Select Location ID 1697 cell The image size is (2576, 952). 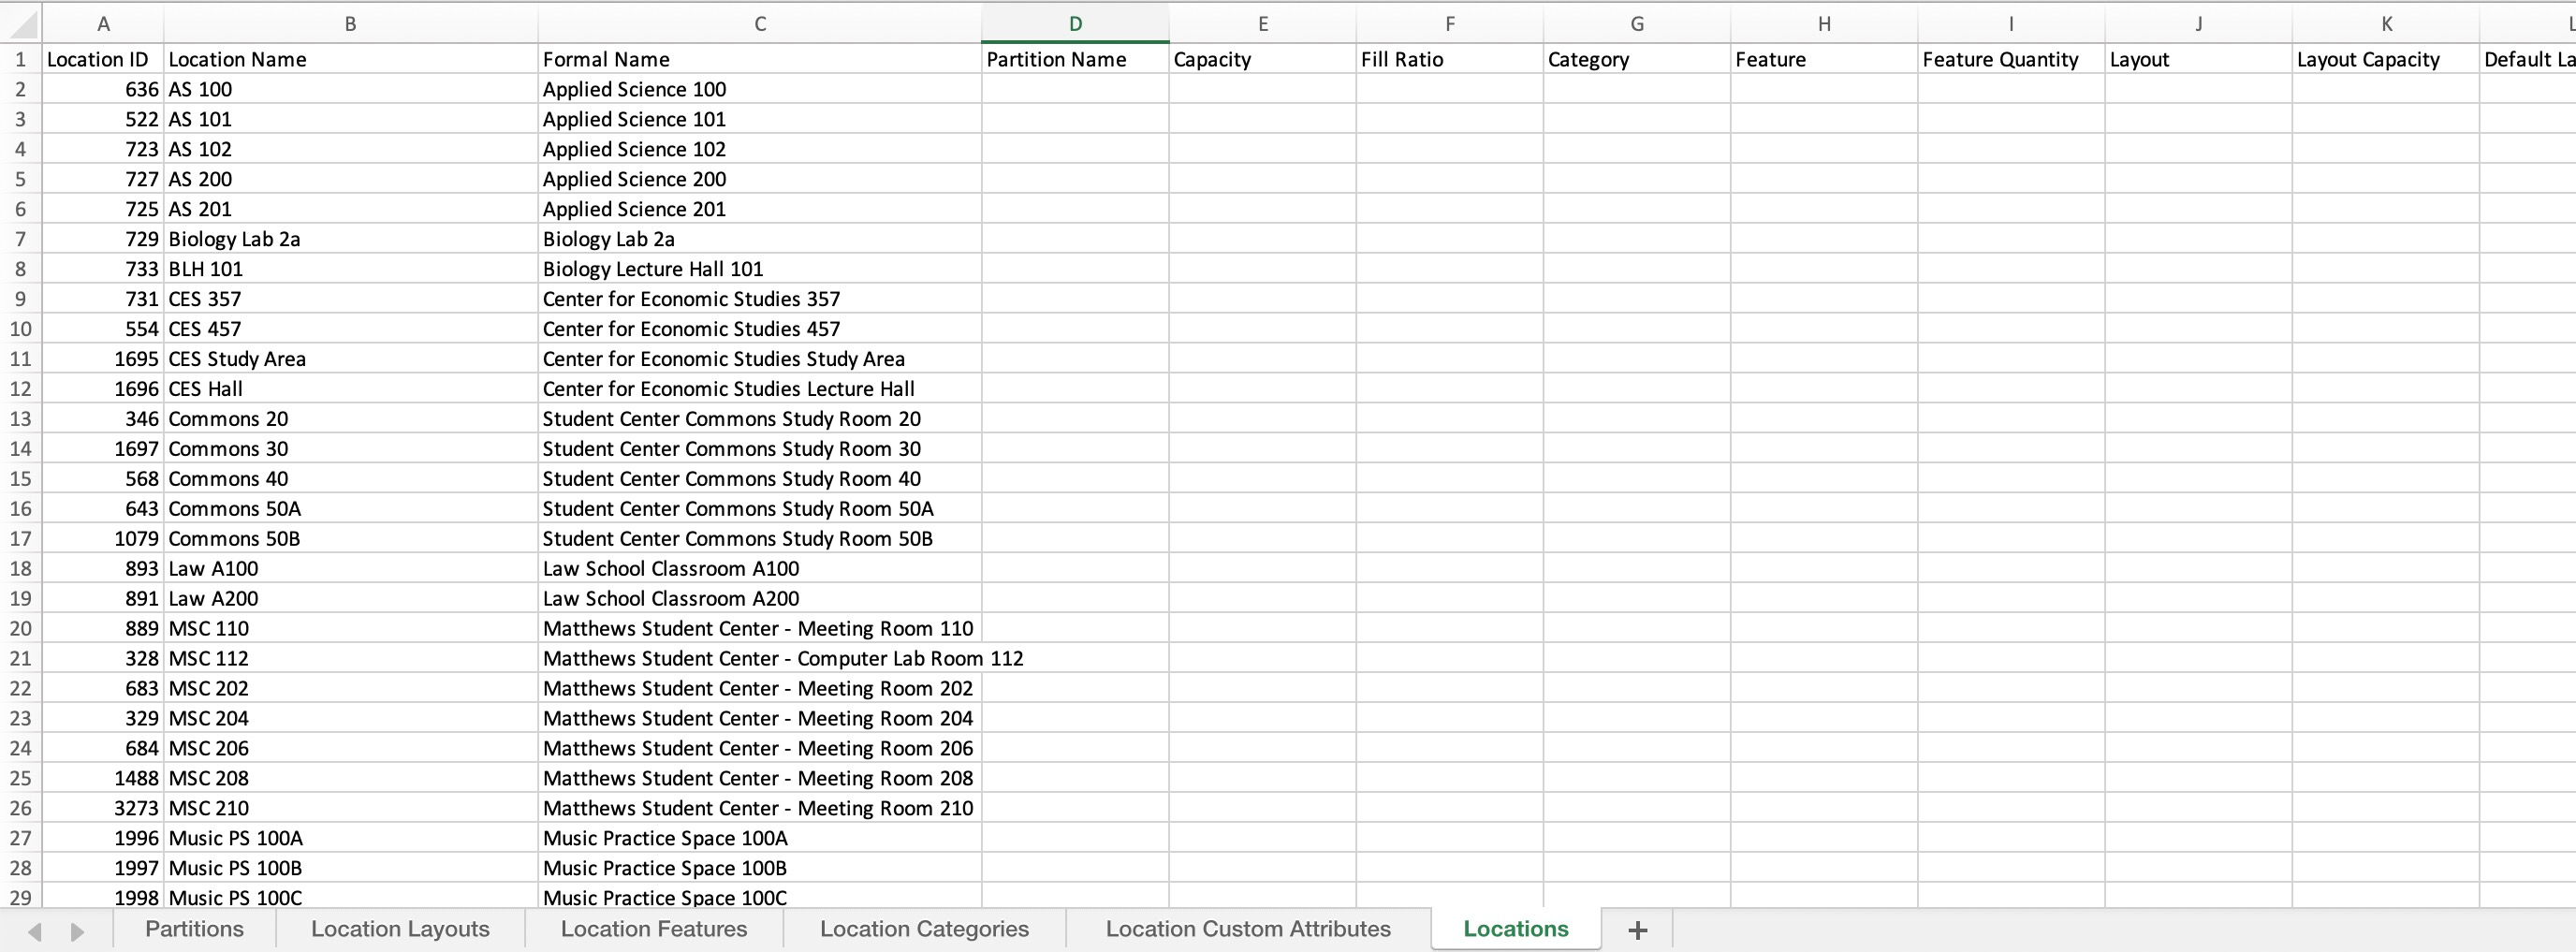[x=103, y=449]
